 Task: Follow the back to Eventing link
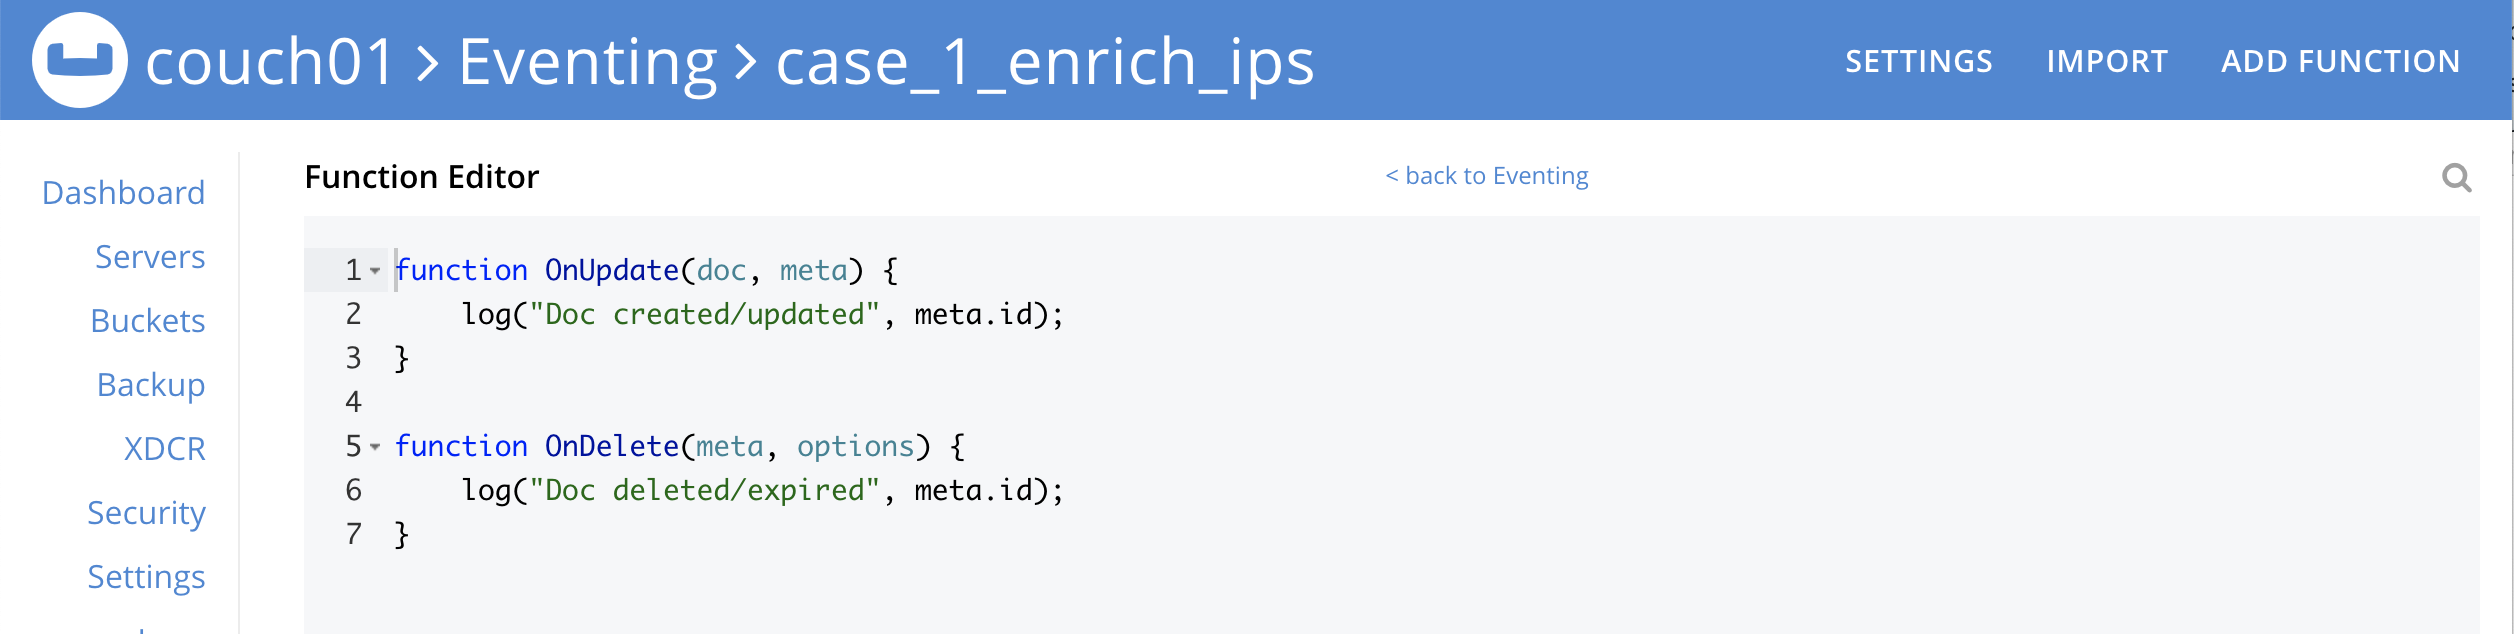(1486, 175)
